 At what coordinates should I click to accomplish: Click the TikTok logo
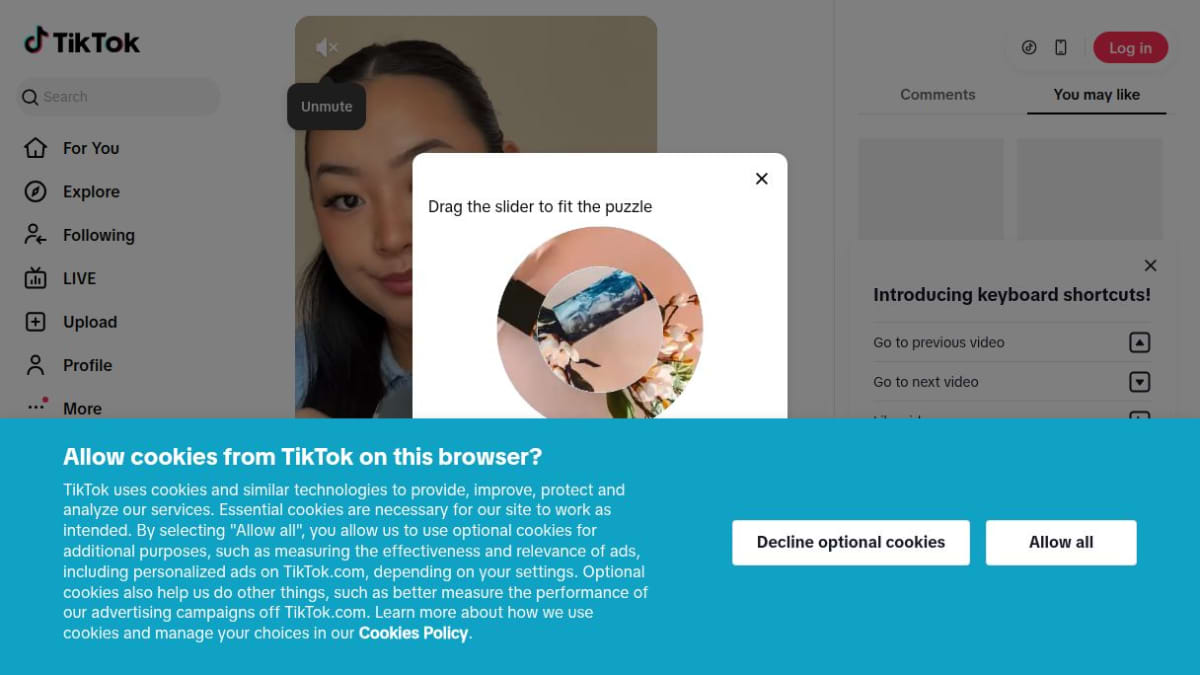(x=82, y=41)
